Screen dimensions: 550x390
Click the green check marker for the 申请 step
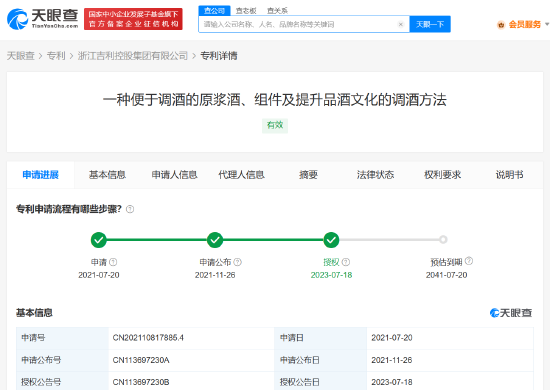click(99, 240)
